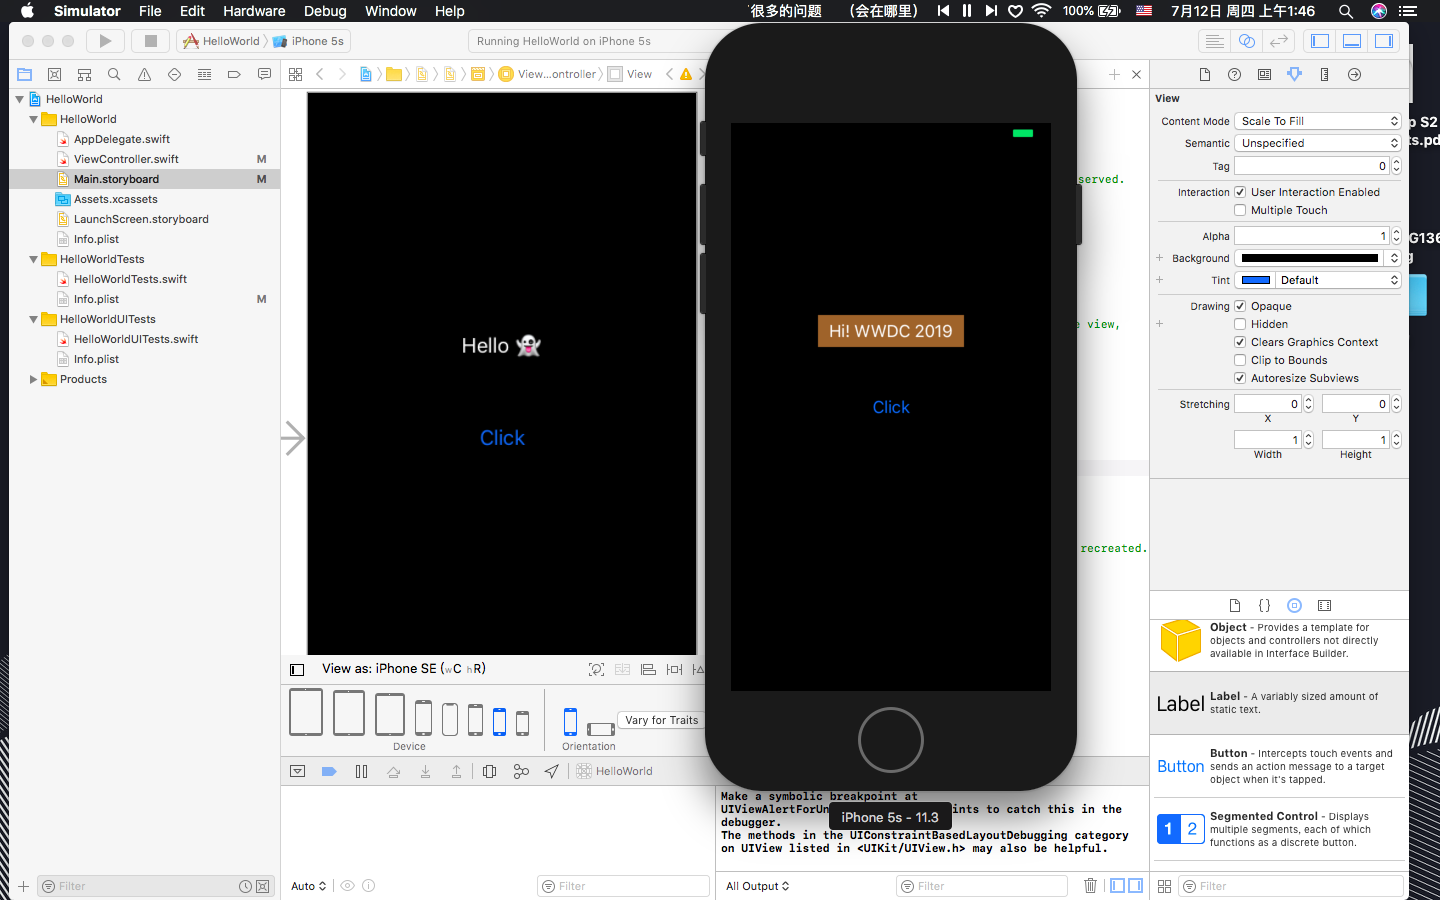Collapse the HelloWorldTests folder
This screenshot has width=1440, height=900.
34,259
